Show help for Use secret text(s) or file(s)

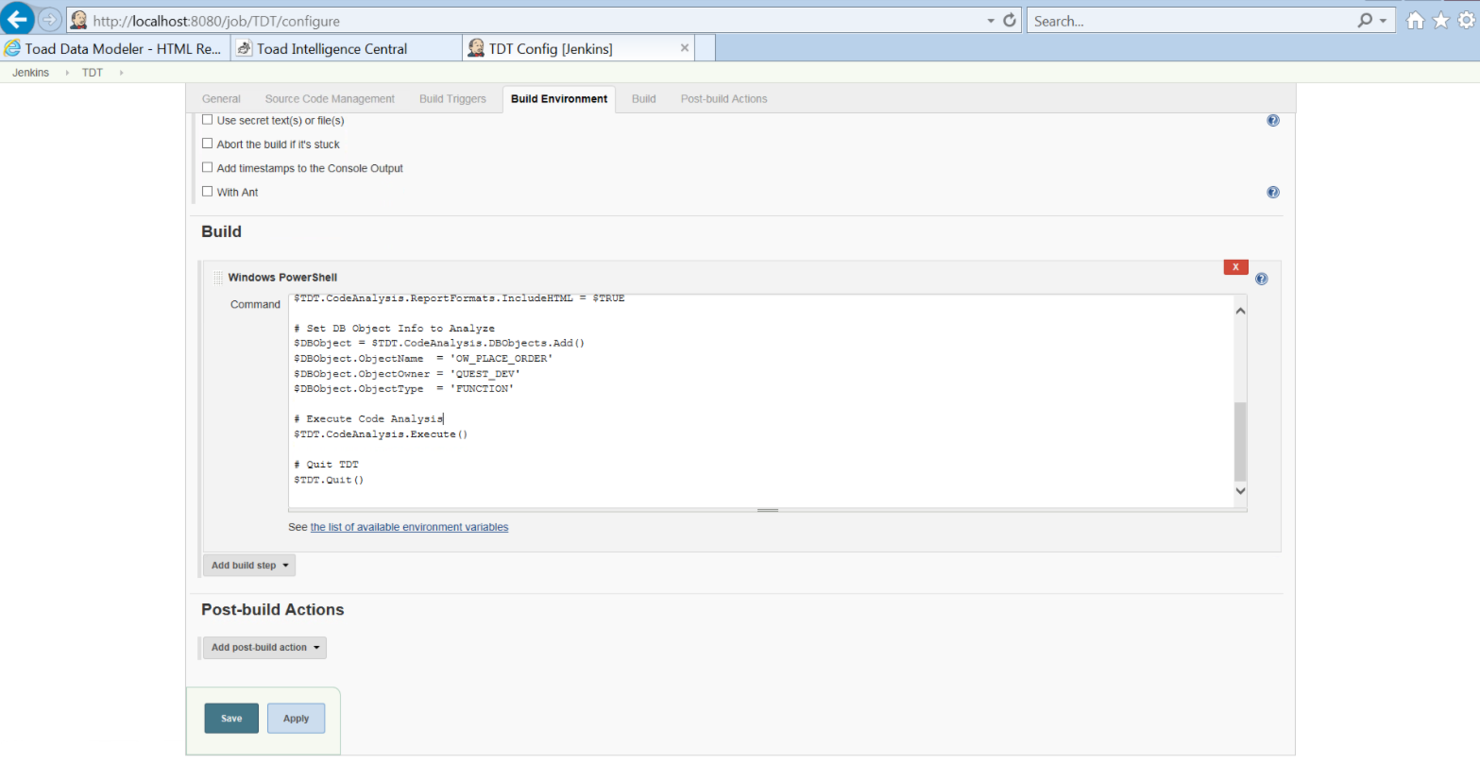point(1272,119)
